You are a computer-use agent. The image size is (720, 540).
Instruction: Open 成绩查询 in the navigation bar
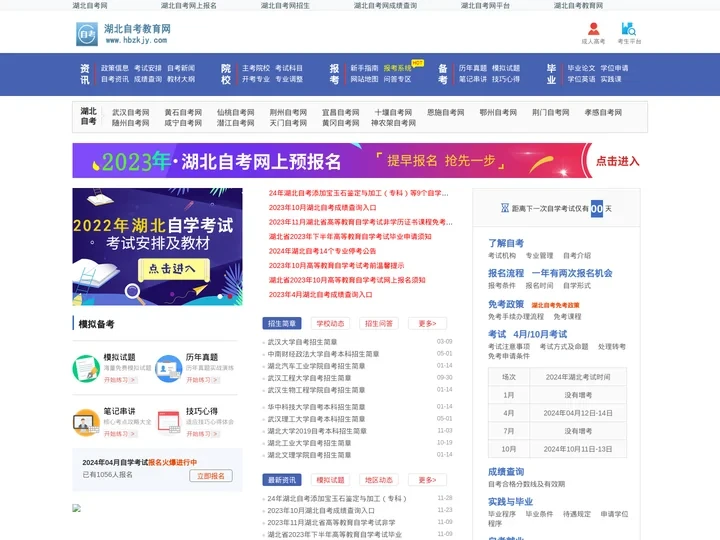click(x=148, y=79)
